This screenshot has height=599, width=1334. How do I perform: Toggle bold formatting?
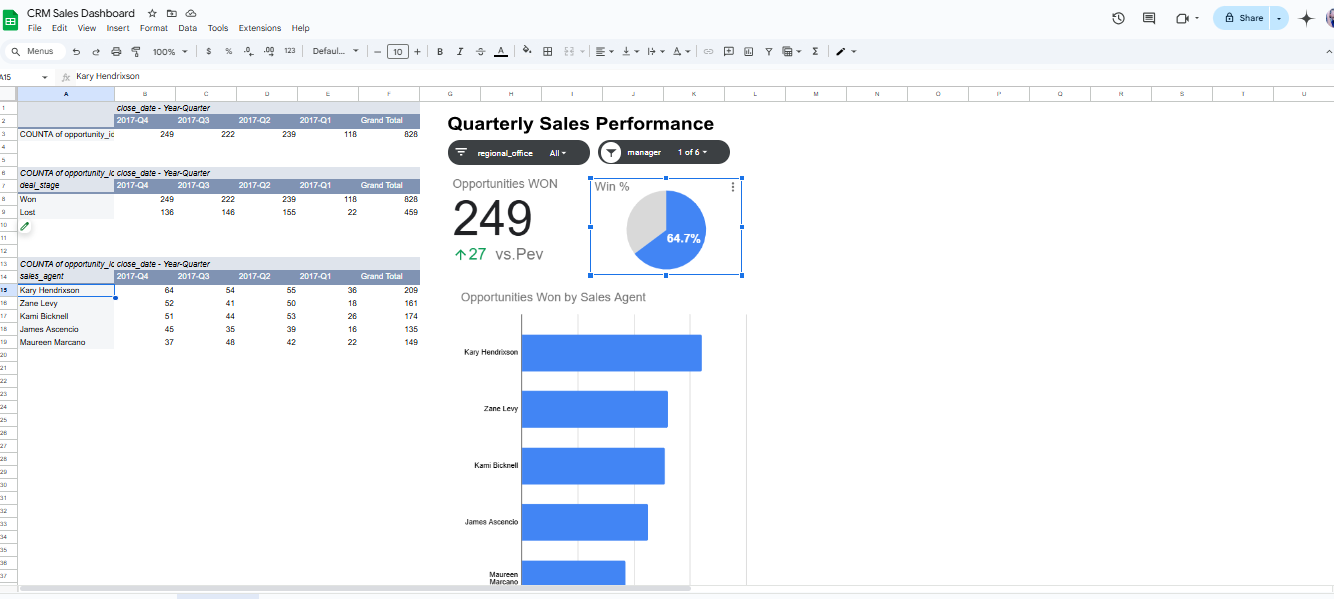click(x=440, y=51)
